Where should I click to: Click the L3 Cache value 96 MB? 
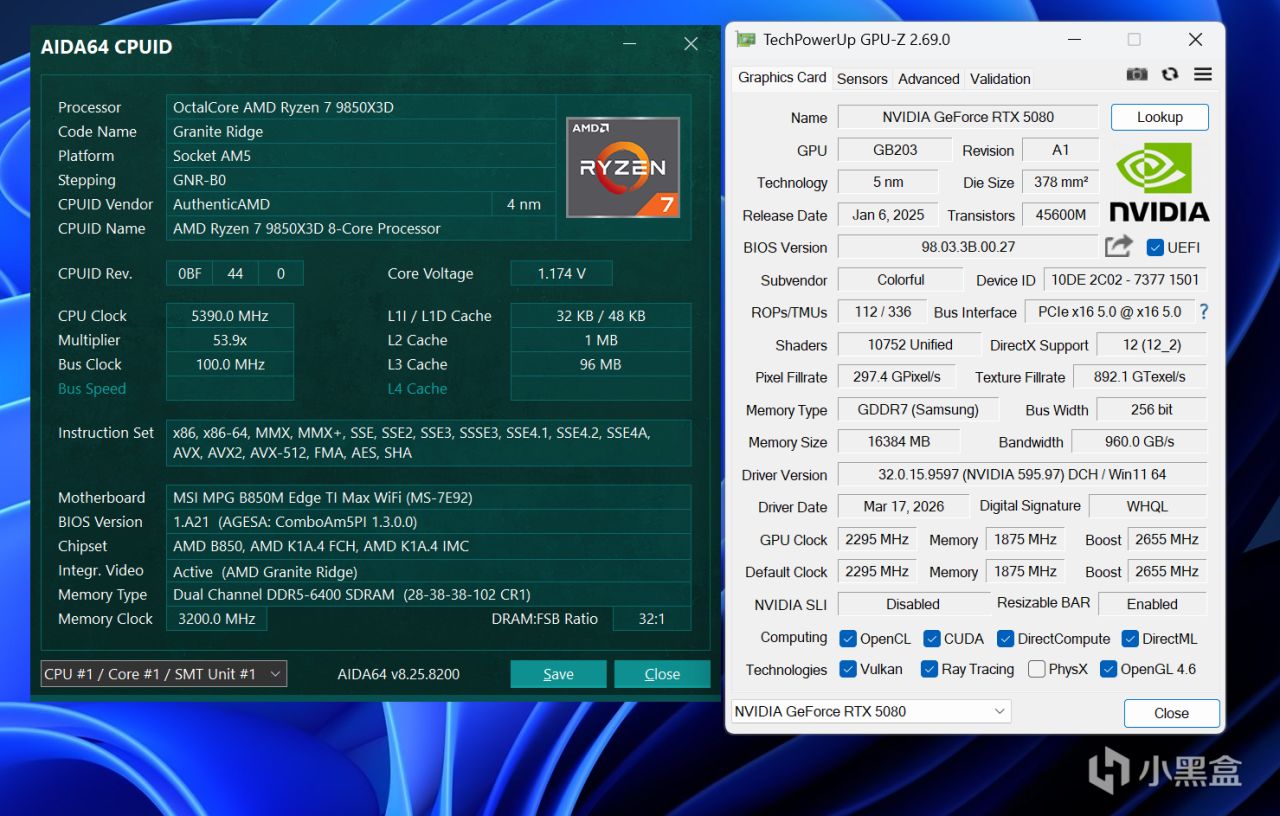click(x=600, y=365)
